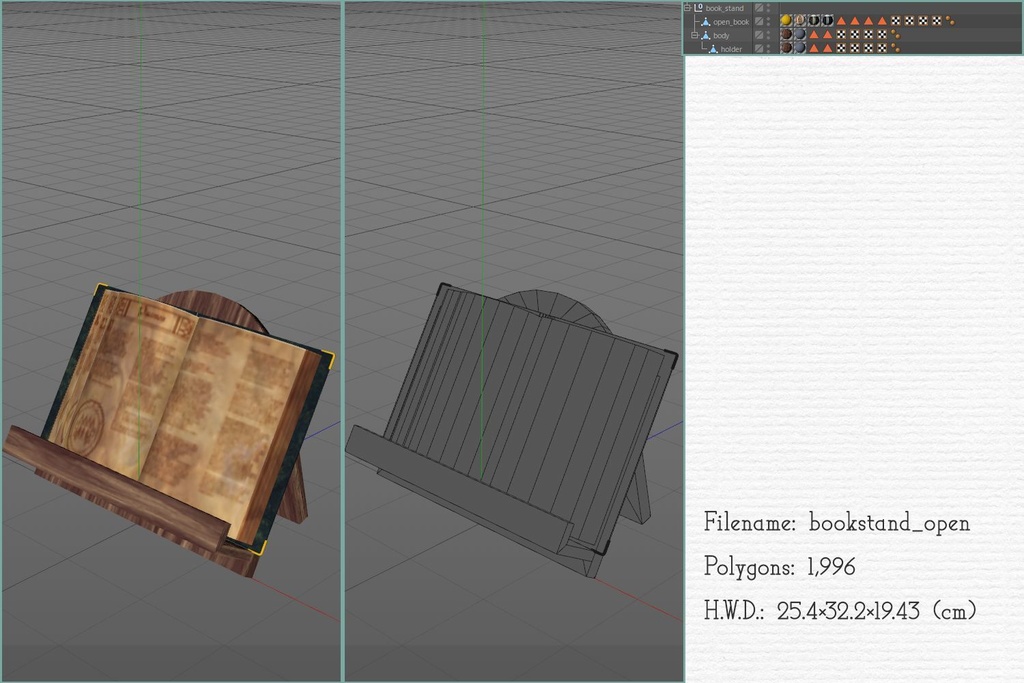Viewport: 1024px width, 683px height.
Task: Select the Phong tag on holder row
Action: [895, 48]
